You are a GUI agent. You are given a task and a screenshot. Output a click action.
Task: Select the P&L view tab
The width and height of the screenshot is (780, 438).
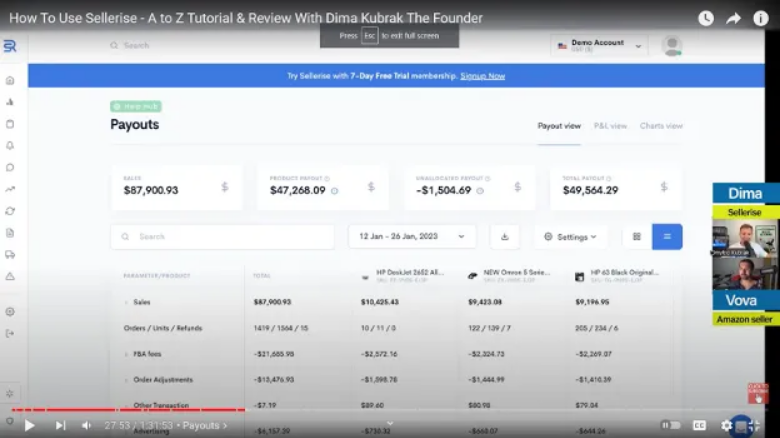pyautogui.click(x=610, y=126)
